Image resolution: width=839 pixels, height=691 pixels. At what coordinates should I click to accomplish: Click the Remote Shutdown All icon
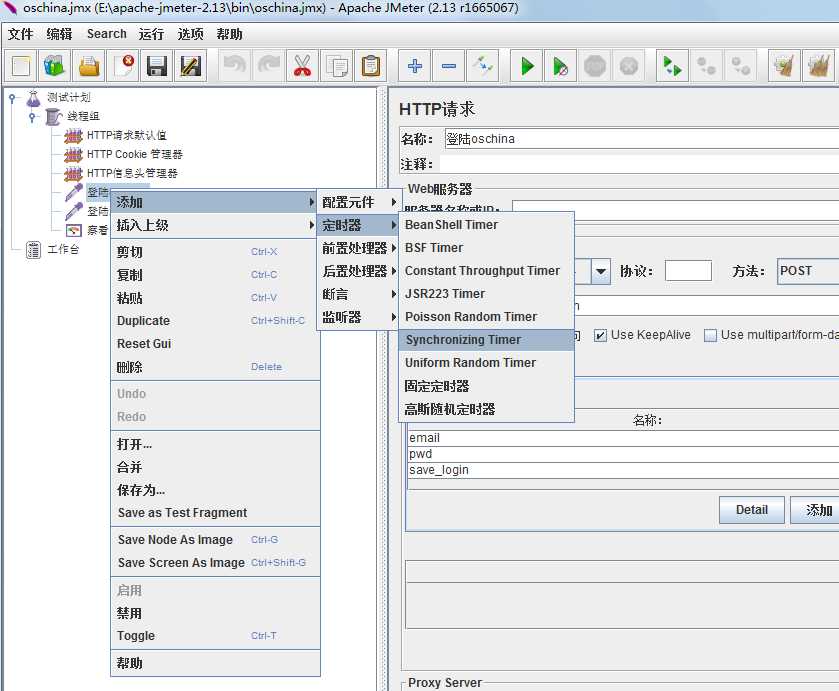[x=741, y=66]
